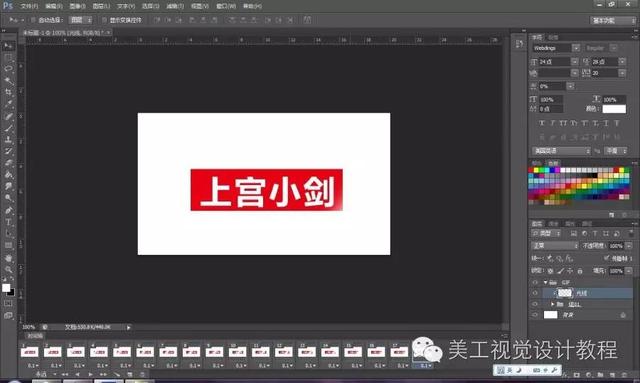This screenshot has height=383, width=640.
Task: Select the Path Selection tool
Action: coord(8,234)
